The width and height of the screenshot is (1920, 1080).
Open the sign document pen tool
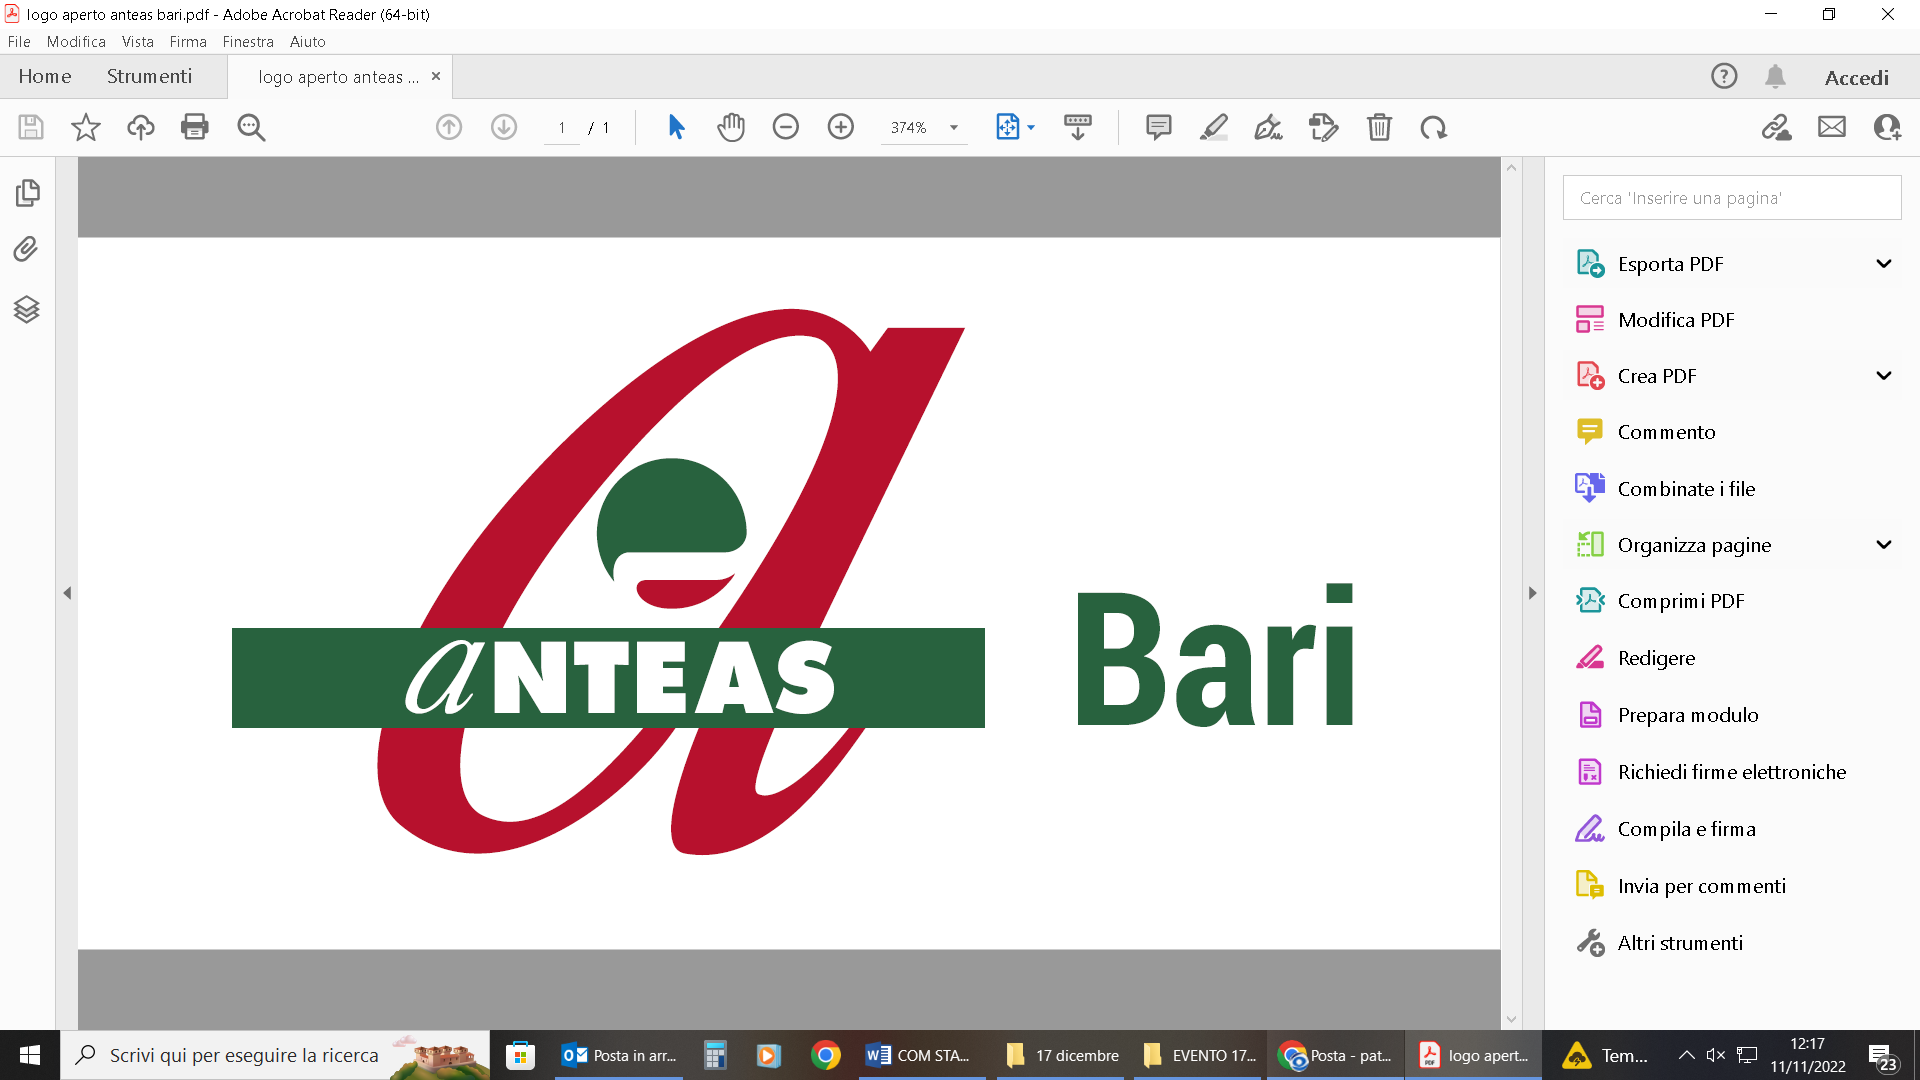pos(1269,127)
